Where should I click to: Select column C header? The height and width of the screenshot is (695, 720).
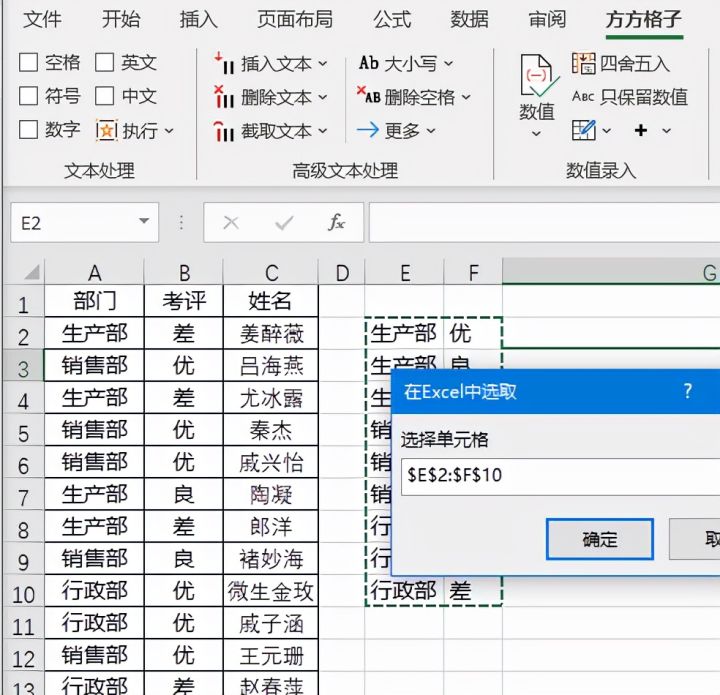271,273
